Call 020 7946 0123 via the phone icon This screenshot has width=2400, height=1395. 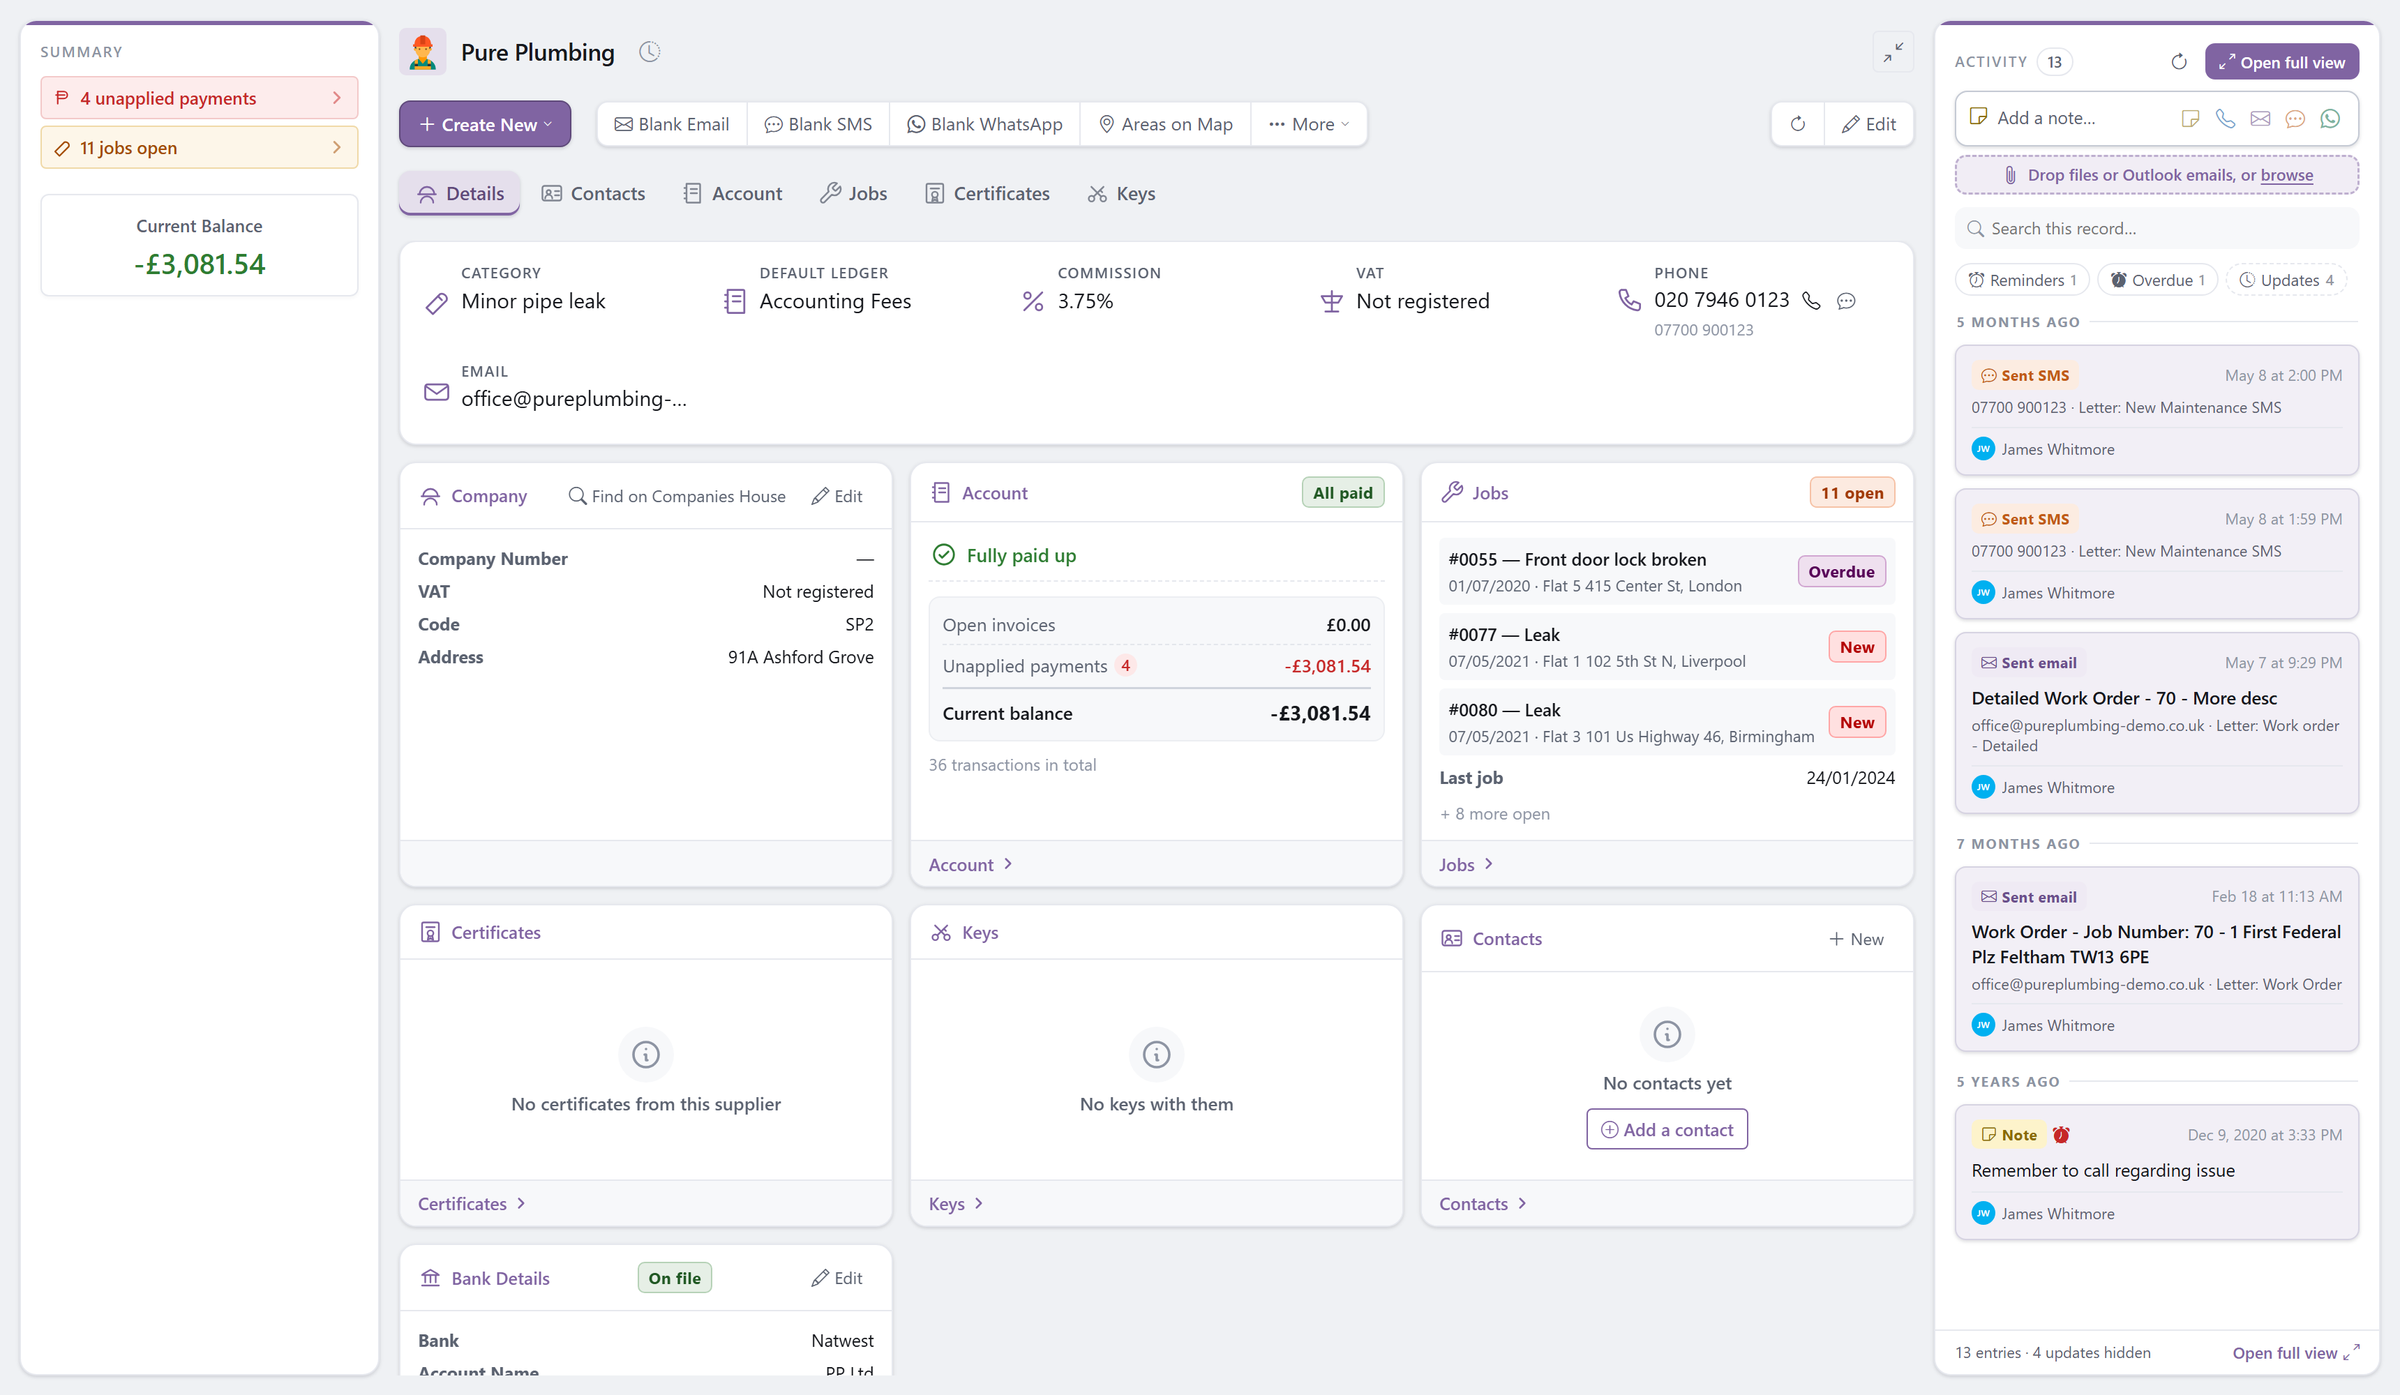pos(1811,301)
